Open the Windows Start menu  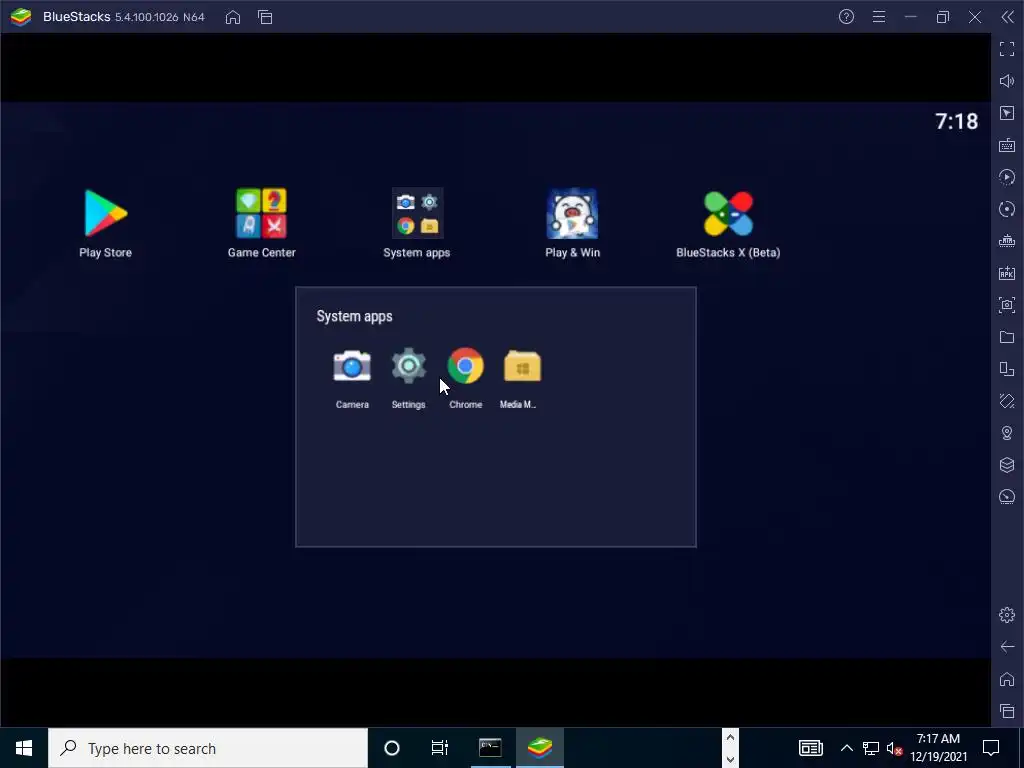(24, 748)
